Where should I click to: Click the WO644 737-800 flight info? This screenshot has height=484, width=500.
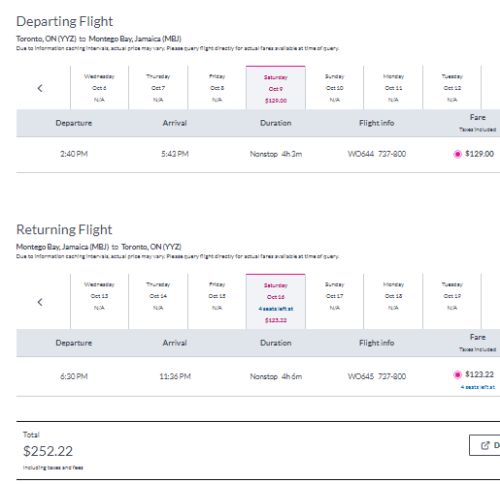tap(377, 154)
